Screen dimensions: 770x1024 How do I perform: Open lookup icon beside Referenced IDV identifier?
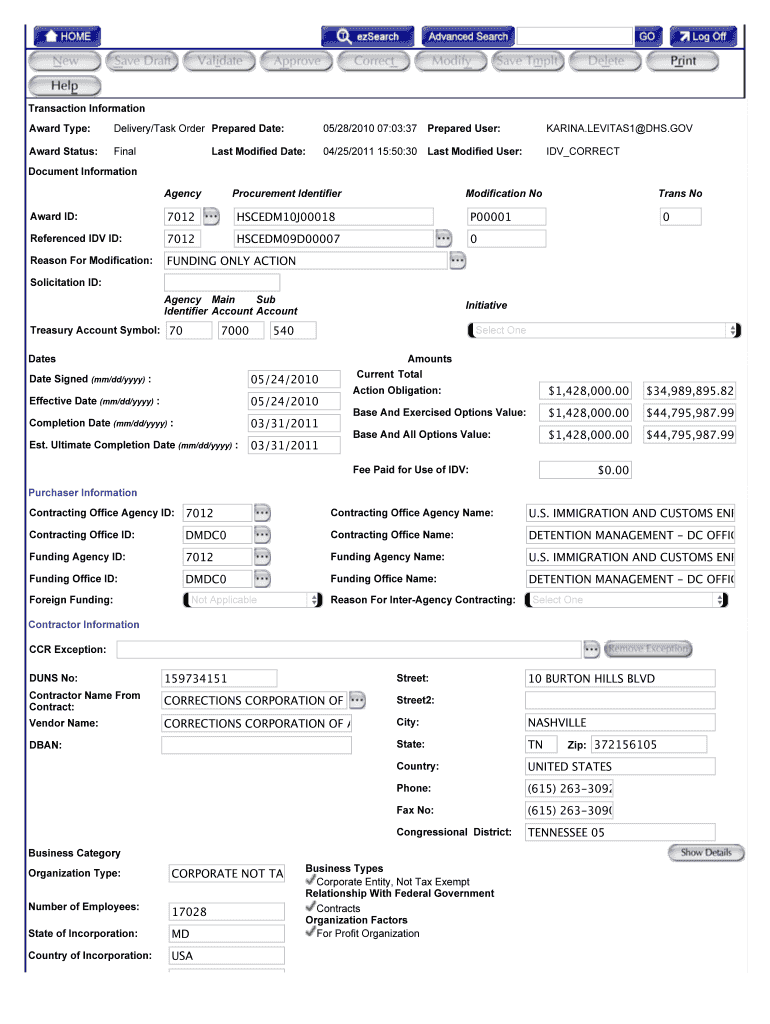tap(443, 238)
